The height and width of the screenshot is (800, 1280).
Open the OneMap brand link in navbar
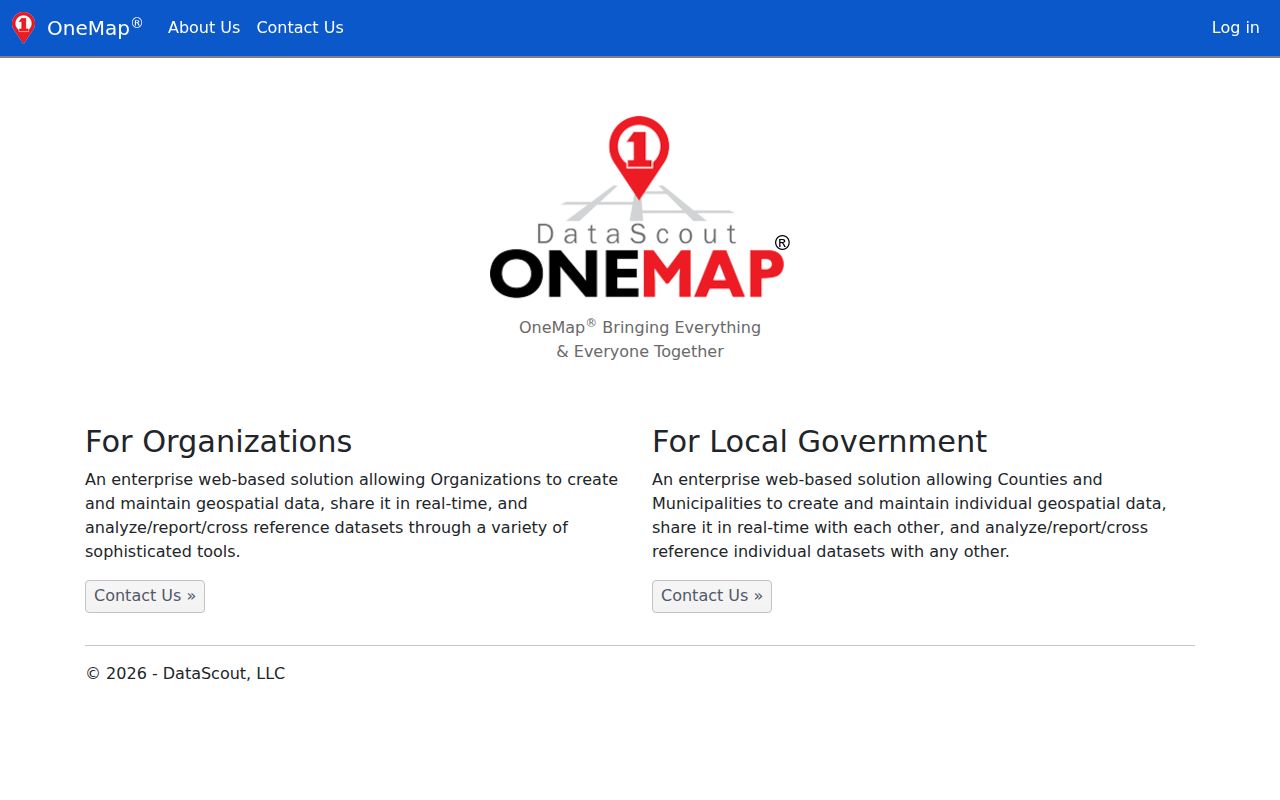click(95, 27)
